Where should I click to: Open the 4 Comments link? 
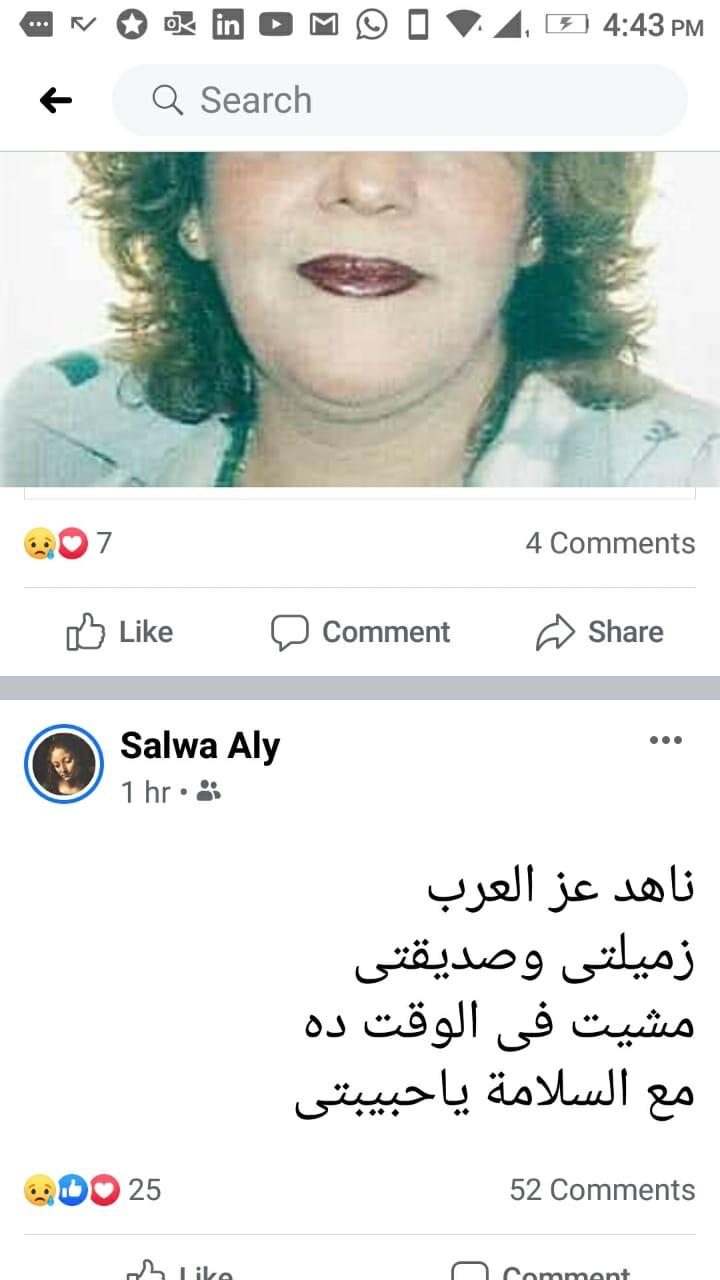(610, 543)
